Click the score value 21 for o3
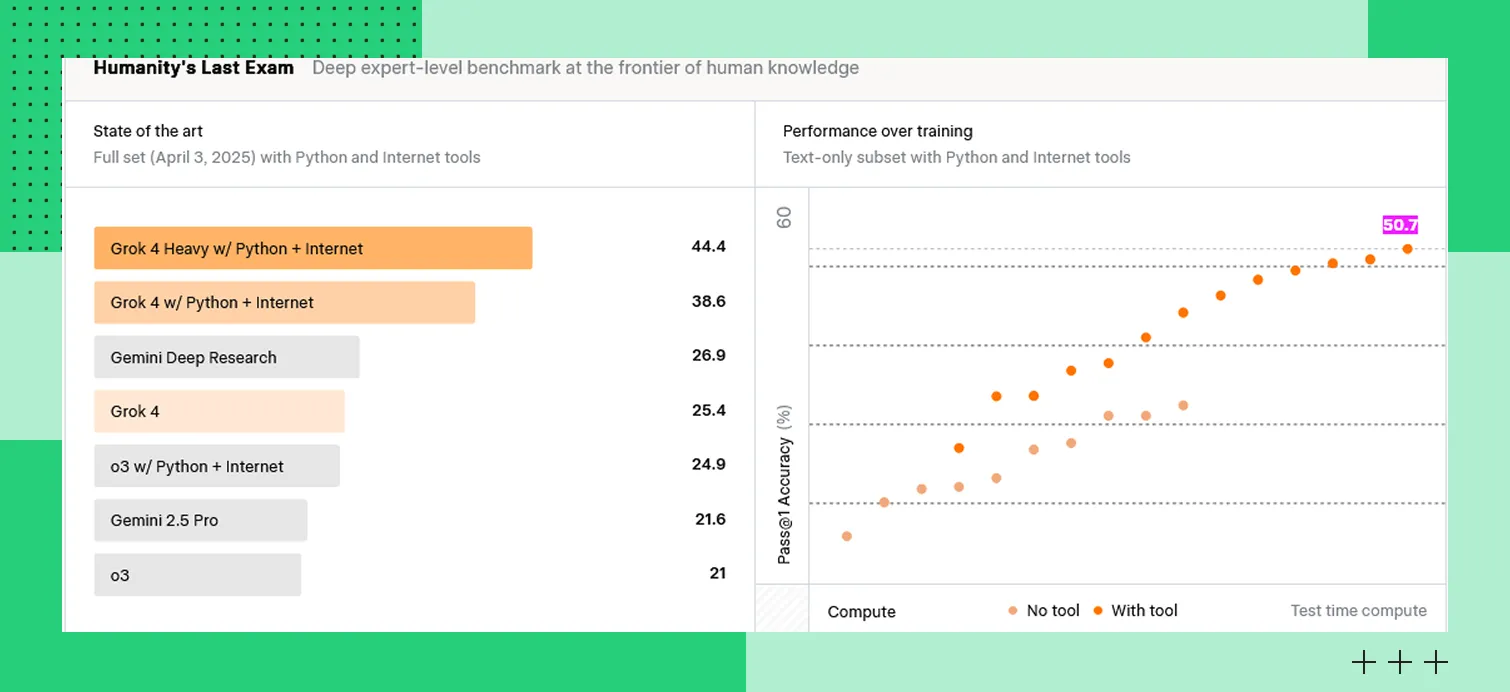 (x=717, y=573)
